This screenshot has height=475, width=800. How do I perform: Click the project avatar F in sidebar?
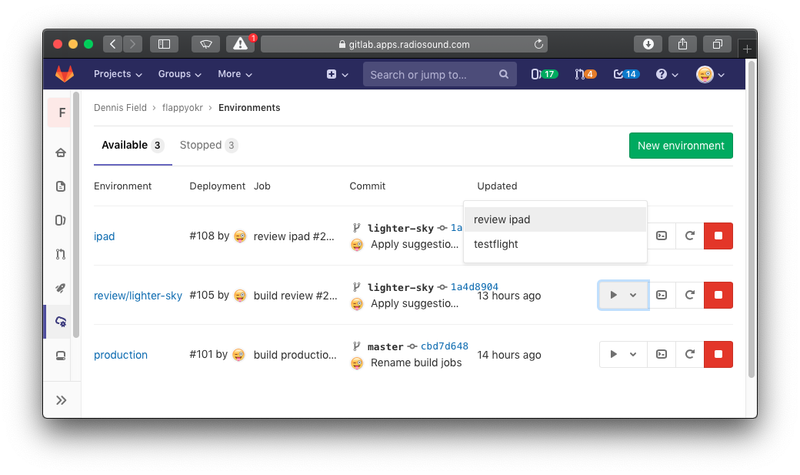tap(61, 113)
